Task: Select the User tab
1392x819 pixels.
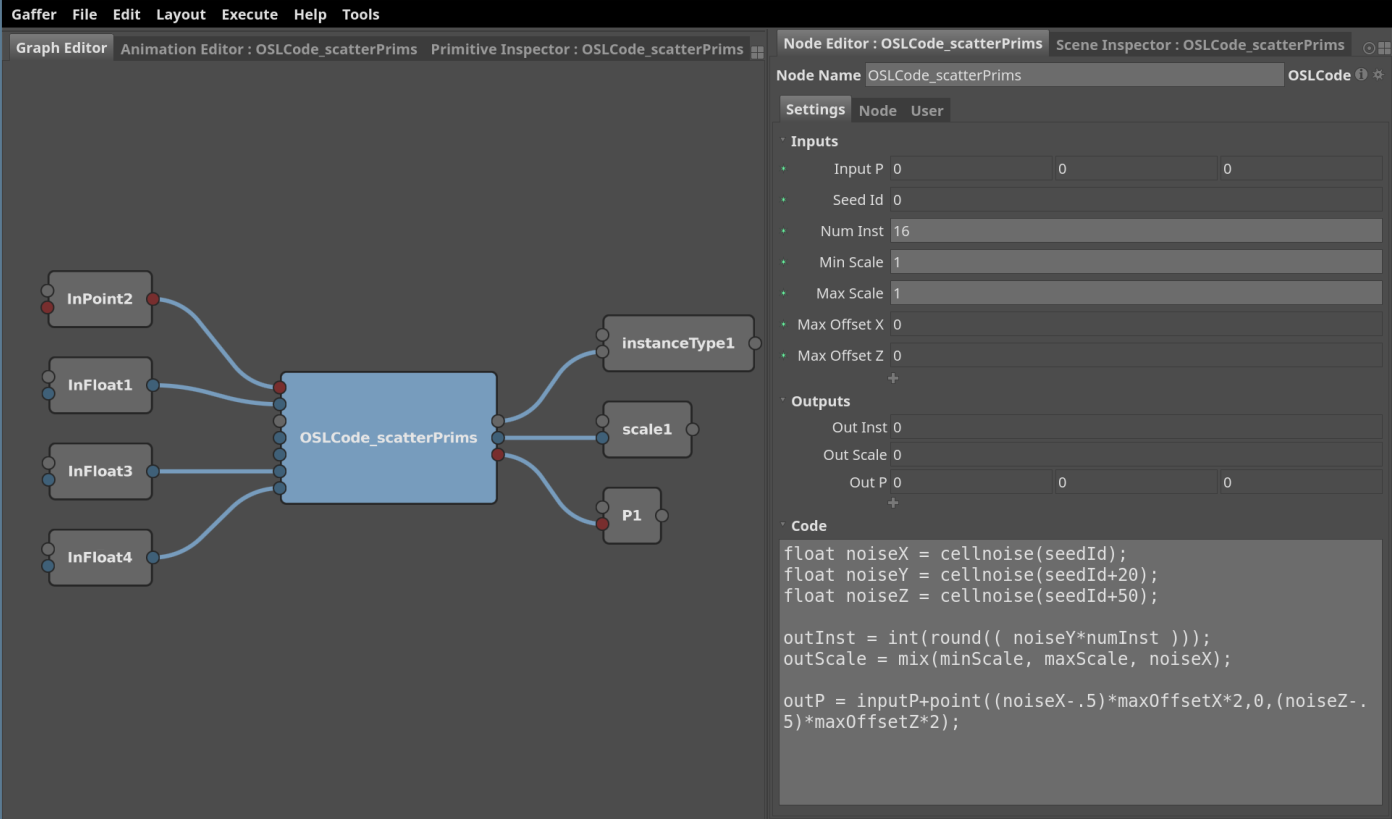Action: click(x=927, y=111)
